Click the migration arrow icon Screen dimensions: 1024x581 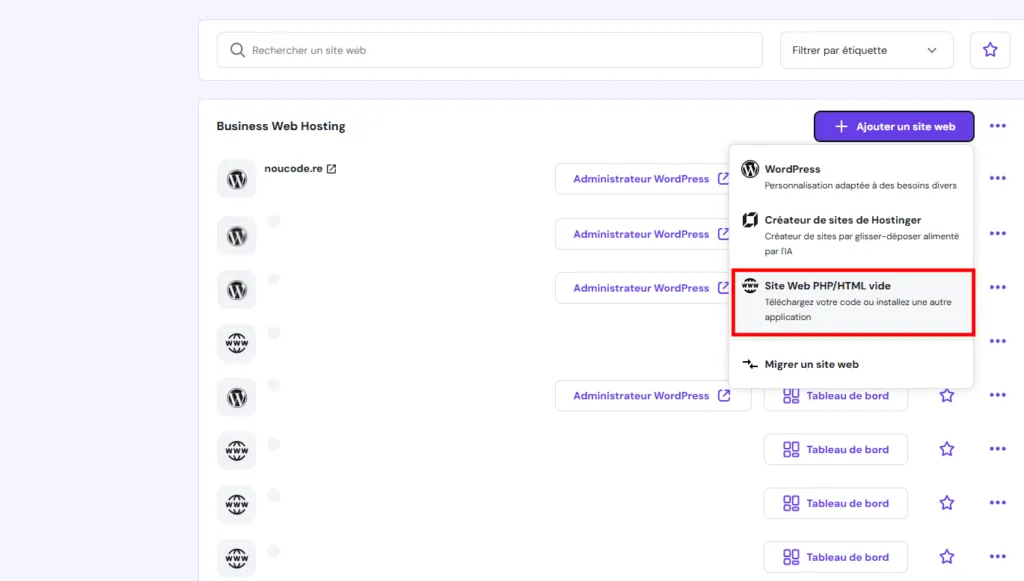point(750,364)
